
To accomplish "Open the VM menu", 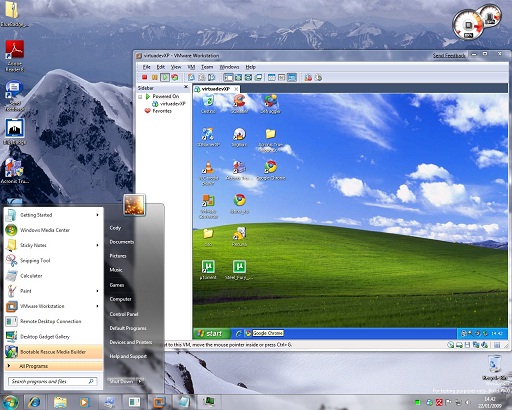I will click(191, 67).
